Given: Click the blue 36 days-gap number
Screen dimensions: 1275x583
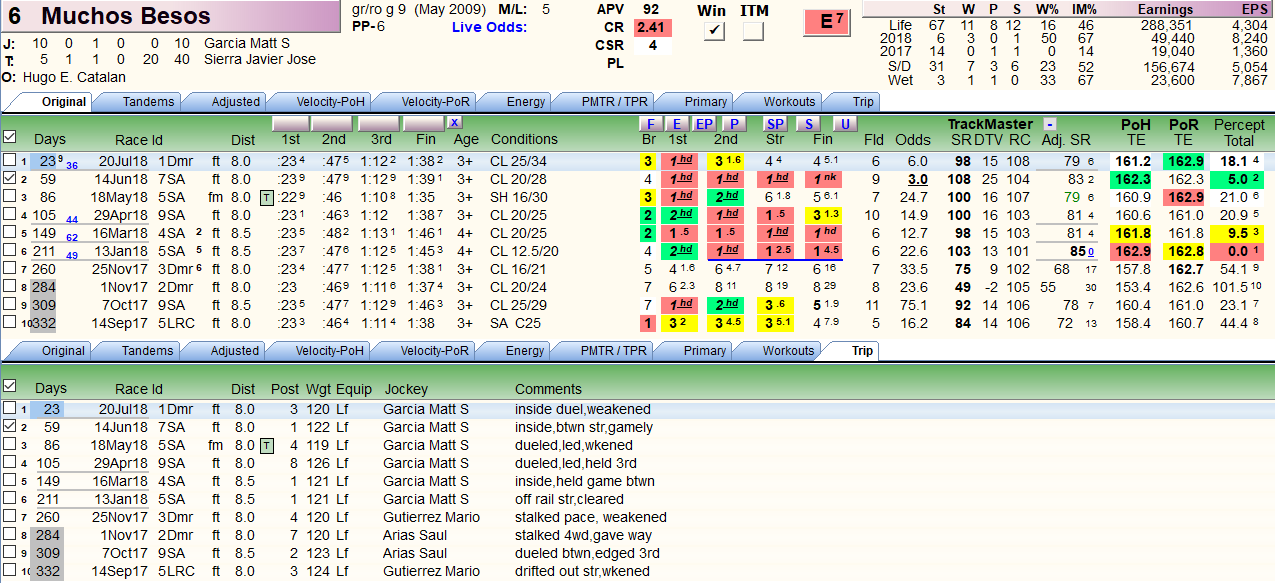Looking at the screenshot, I should tap(72, 165).
